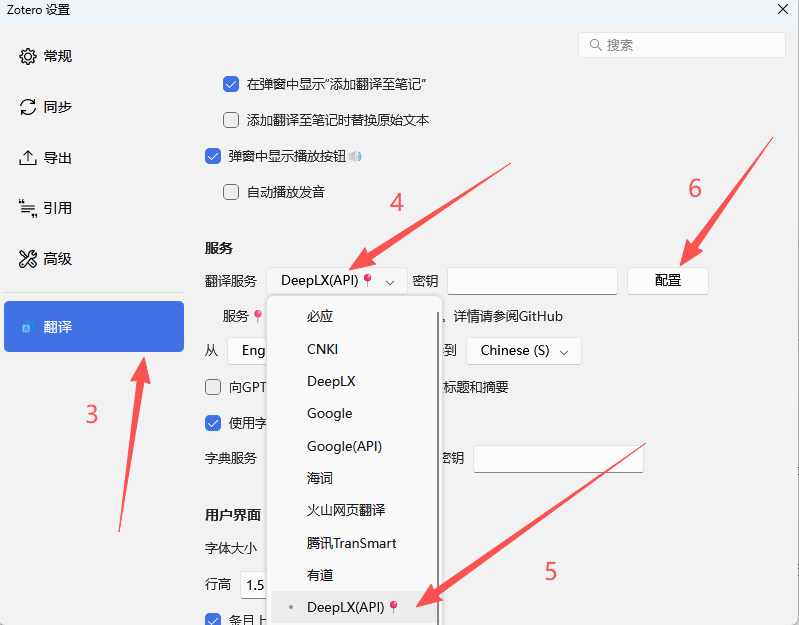Image resolution: width=799 pixels, height=625 pixels.
Task: Click the pin icon in the DeepLX(API) dropdown list row
Action: tap(393, 607)
